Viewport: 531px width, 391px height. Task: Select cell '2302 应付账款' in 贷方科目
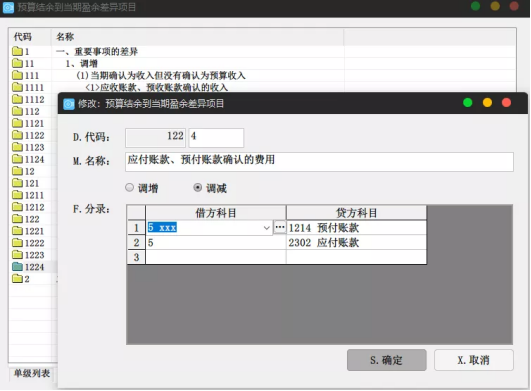356,242
